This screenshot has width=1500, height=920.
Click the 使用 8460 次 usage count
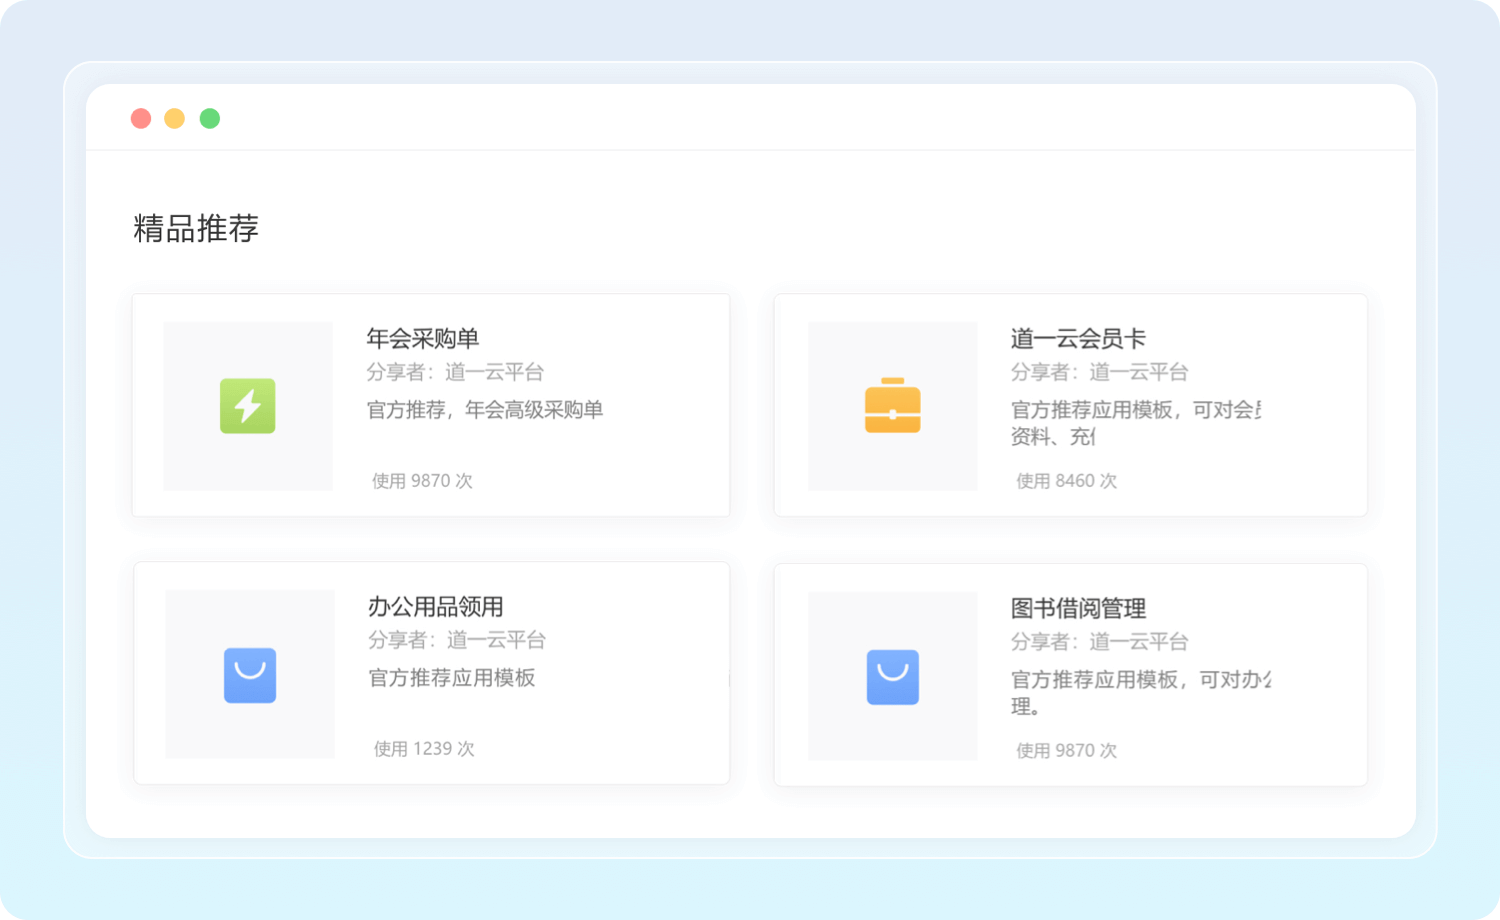pyautogui.click(x=1066, y=481)
